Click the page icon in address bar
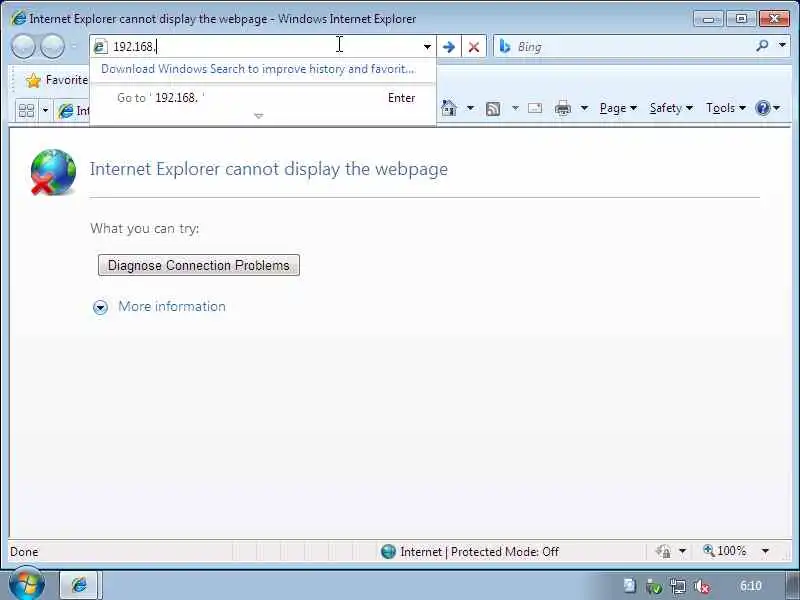Screen dimensions: 800x600 (100, 47)
